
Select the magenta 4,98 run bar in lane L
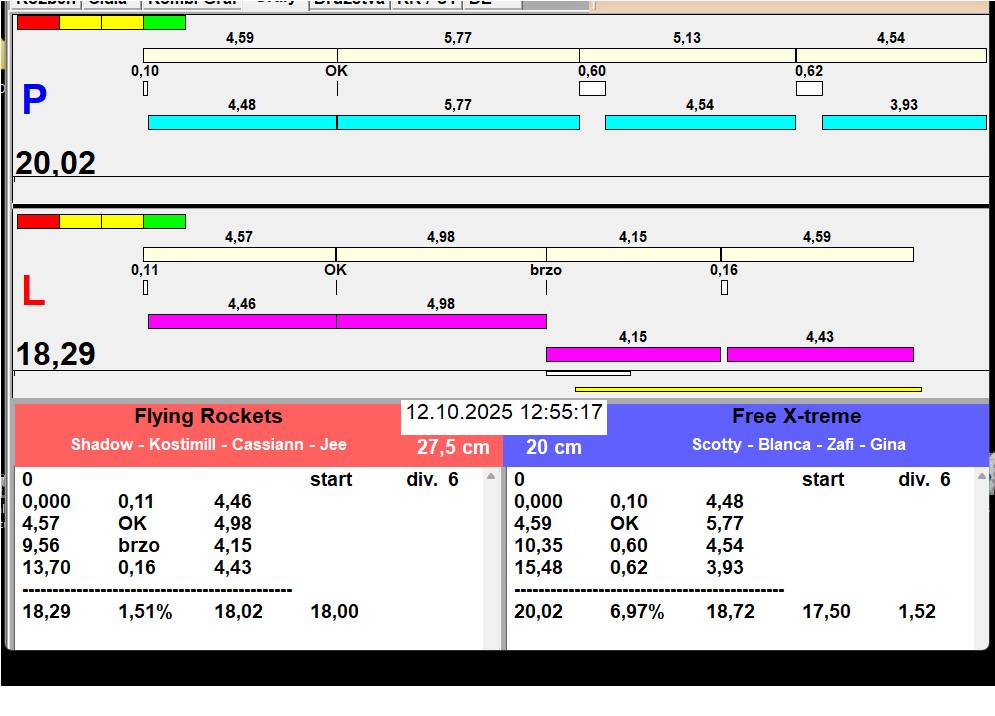pyautogui.click(x=441, y=321)
